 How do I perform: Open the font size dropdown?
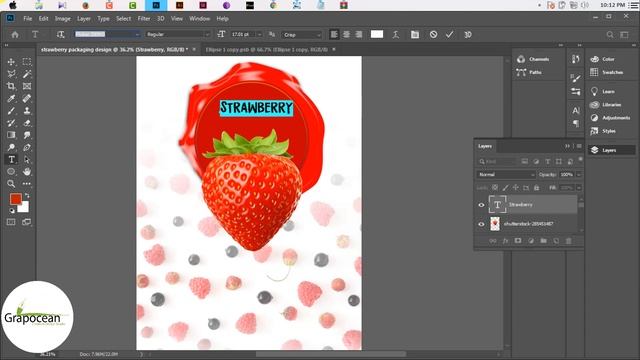point(259,35)
